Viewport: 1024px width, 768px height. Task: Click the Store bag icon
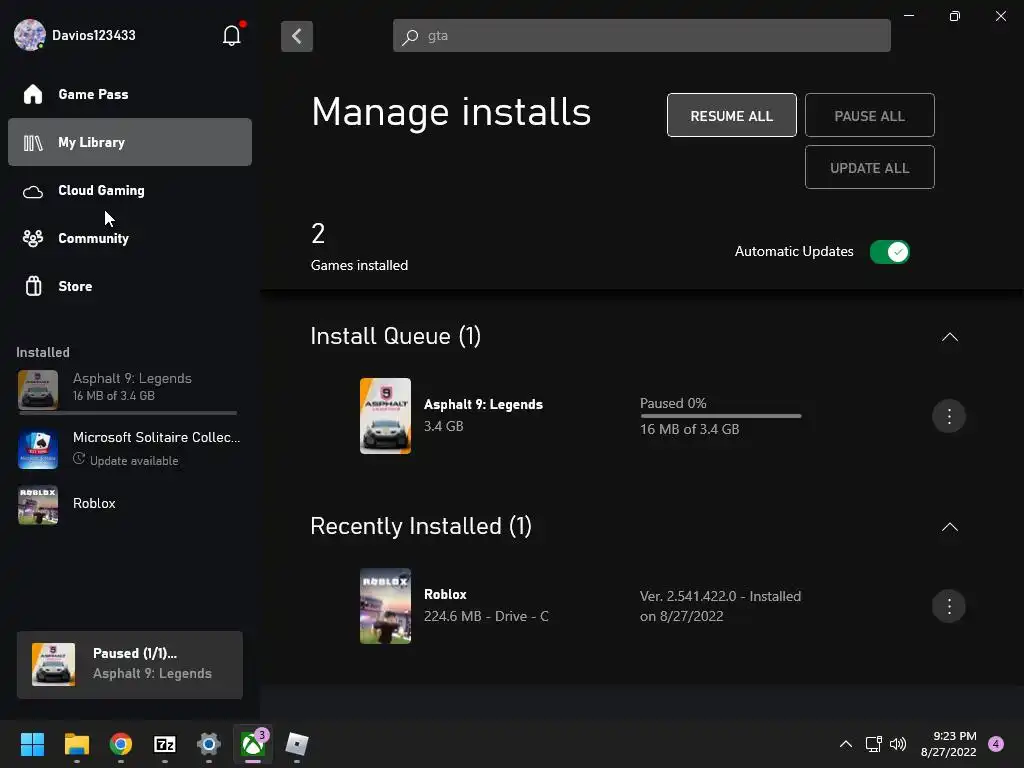pos(33,286)
